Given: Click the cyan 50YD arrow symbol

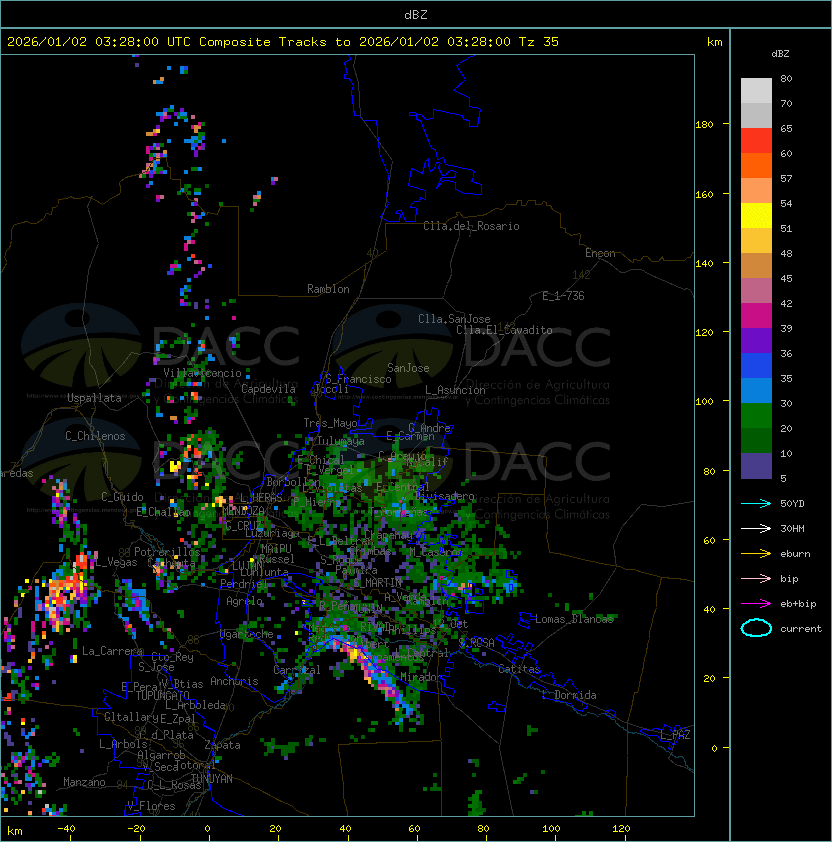Looking at the screenshot, I should (756, 504).
